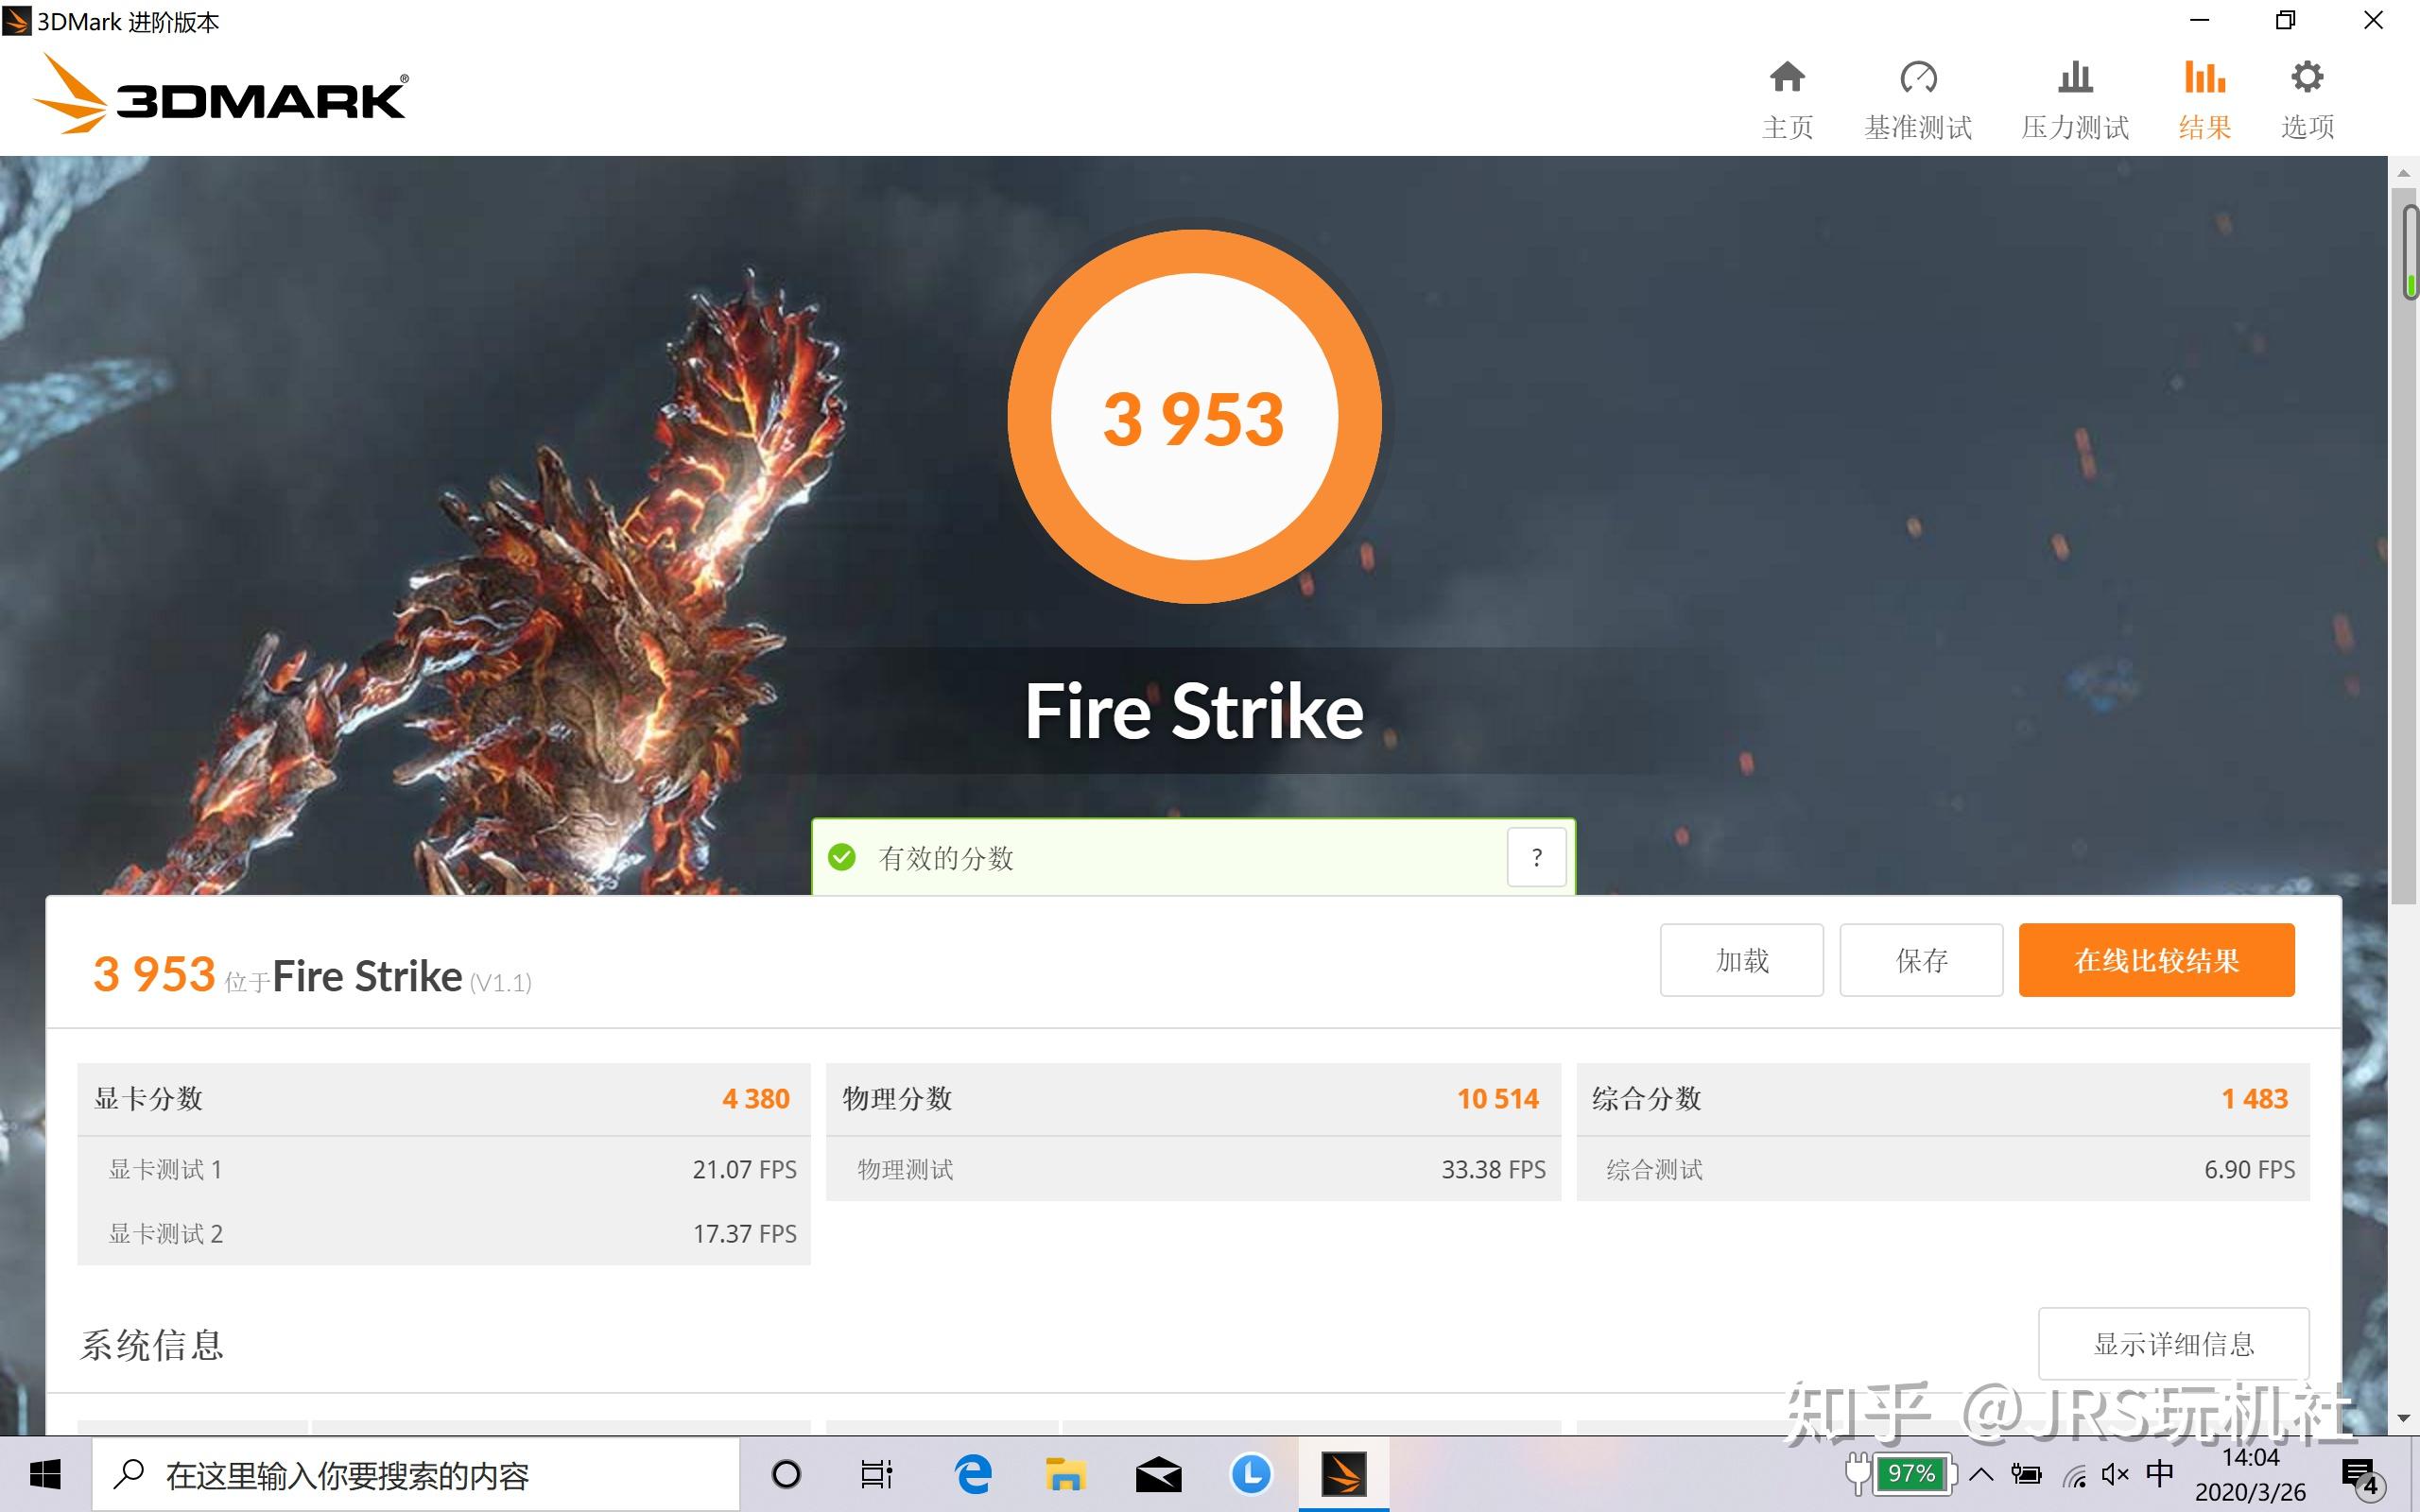The width and height of the screenshot is (2420, 1512).
Task: Click the scroll up arrow of scrollbar
Action: click(2403, 174)
